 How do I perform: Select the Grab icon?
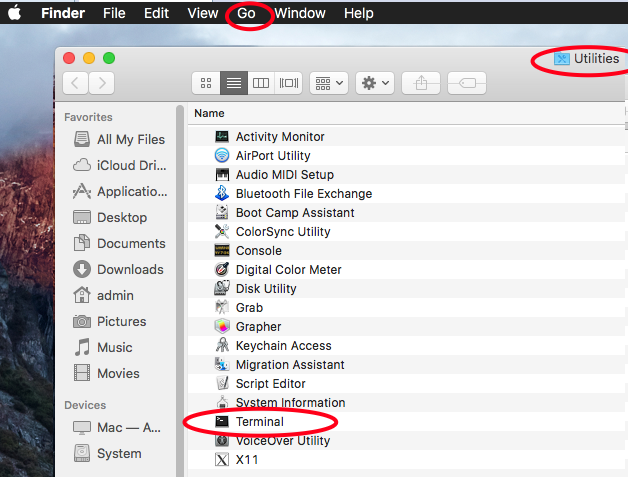point(222,308)
